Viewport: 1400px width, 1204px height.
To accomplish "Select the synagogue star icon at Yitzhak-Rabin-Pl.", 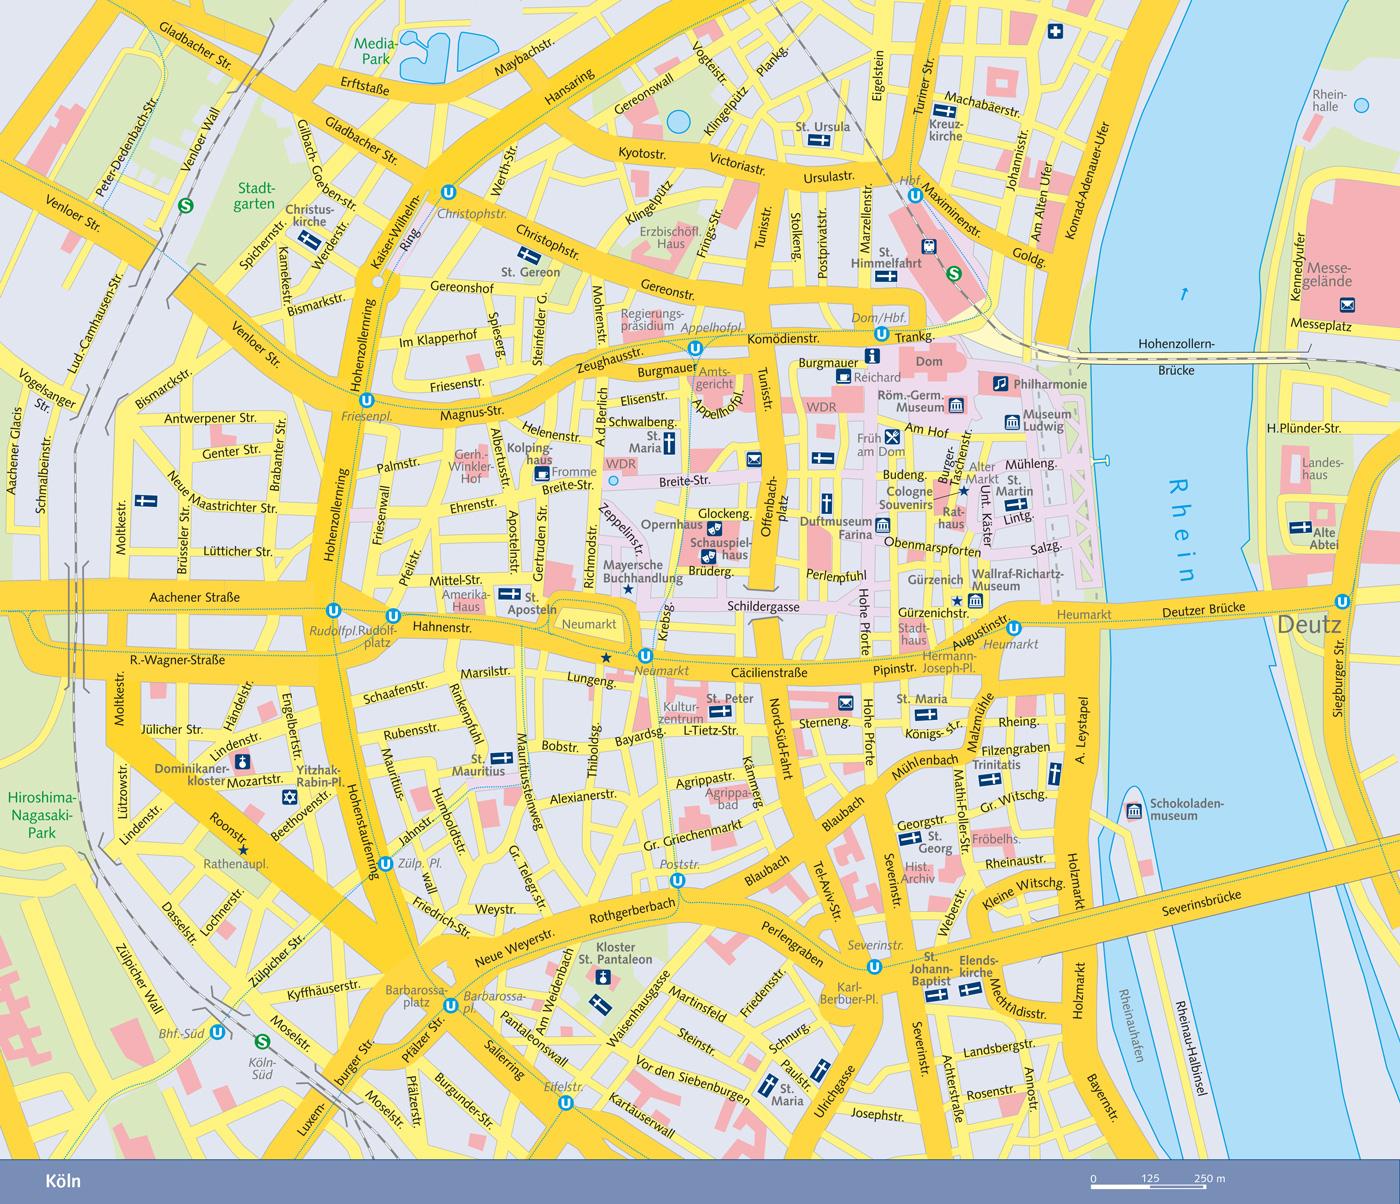I will [290, 797].
